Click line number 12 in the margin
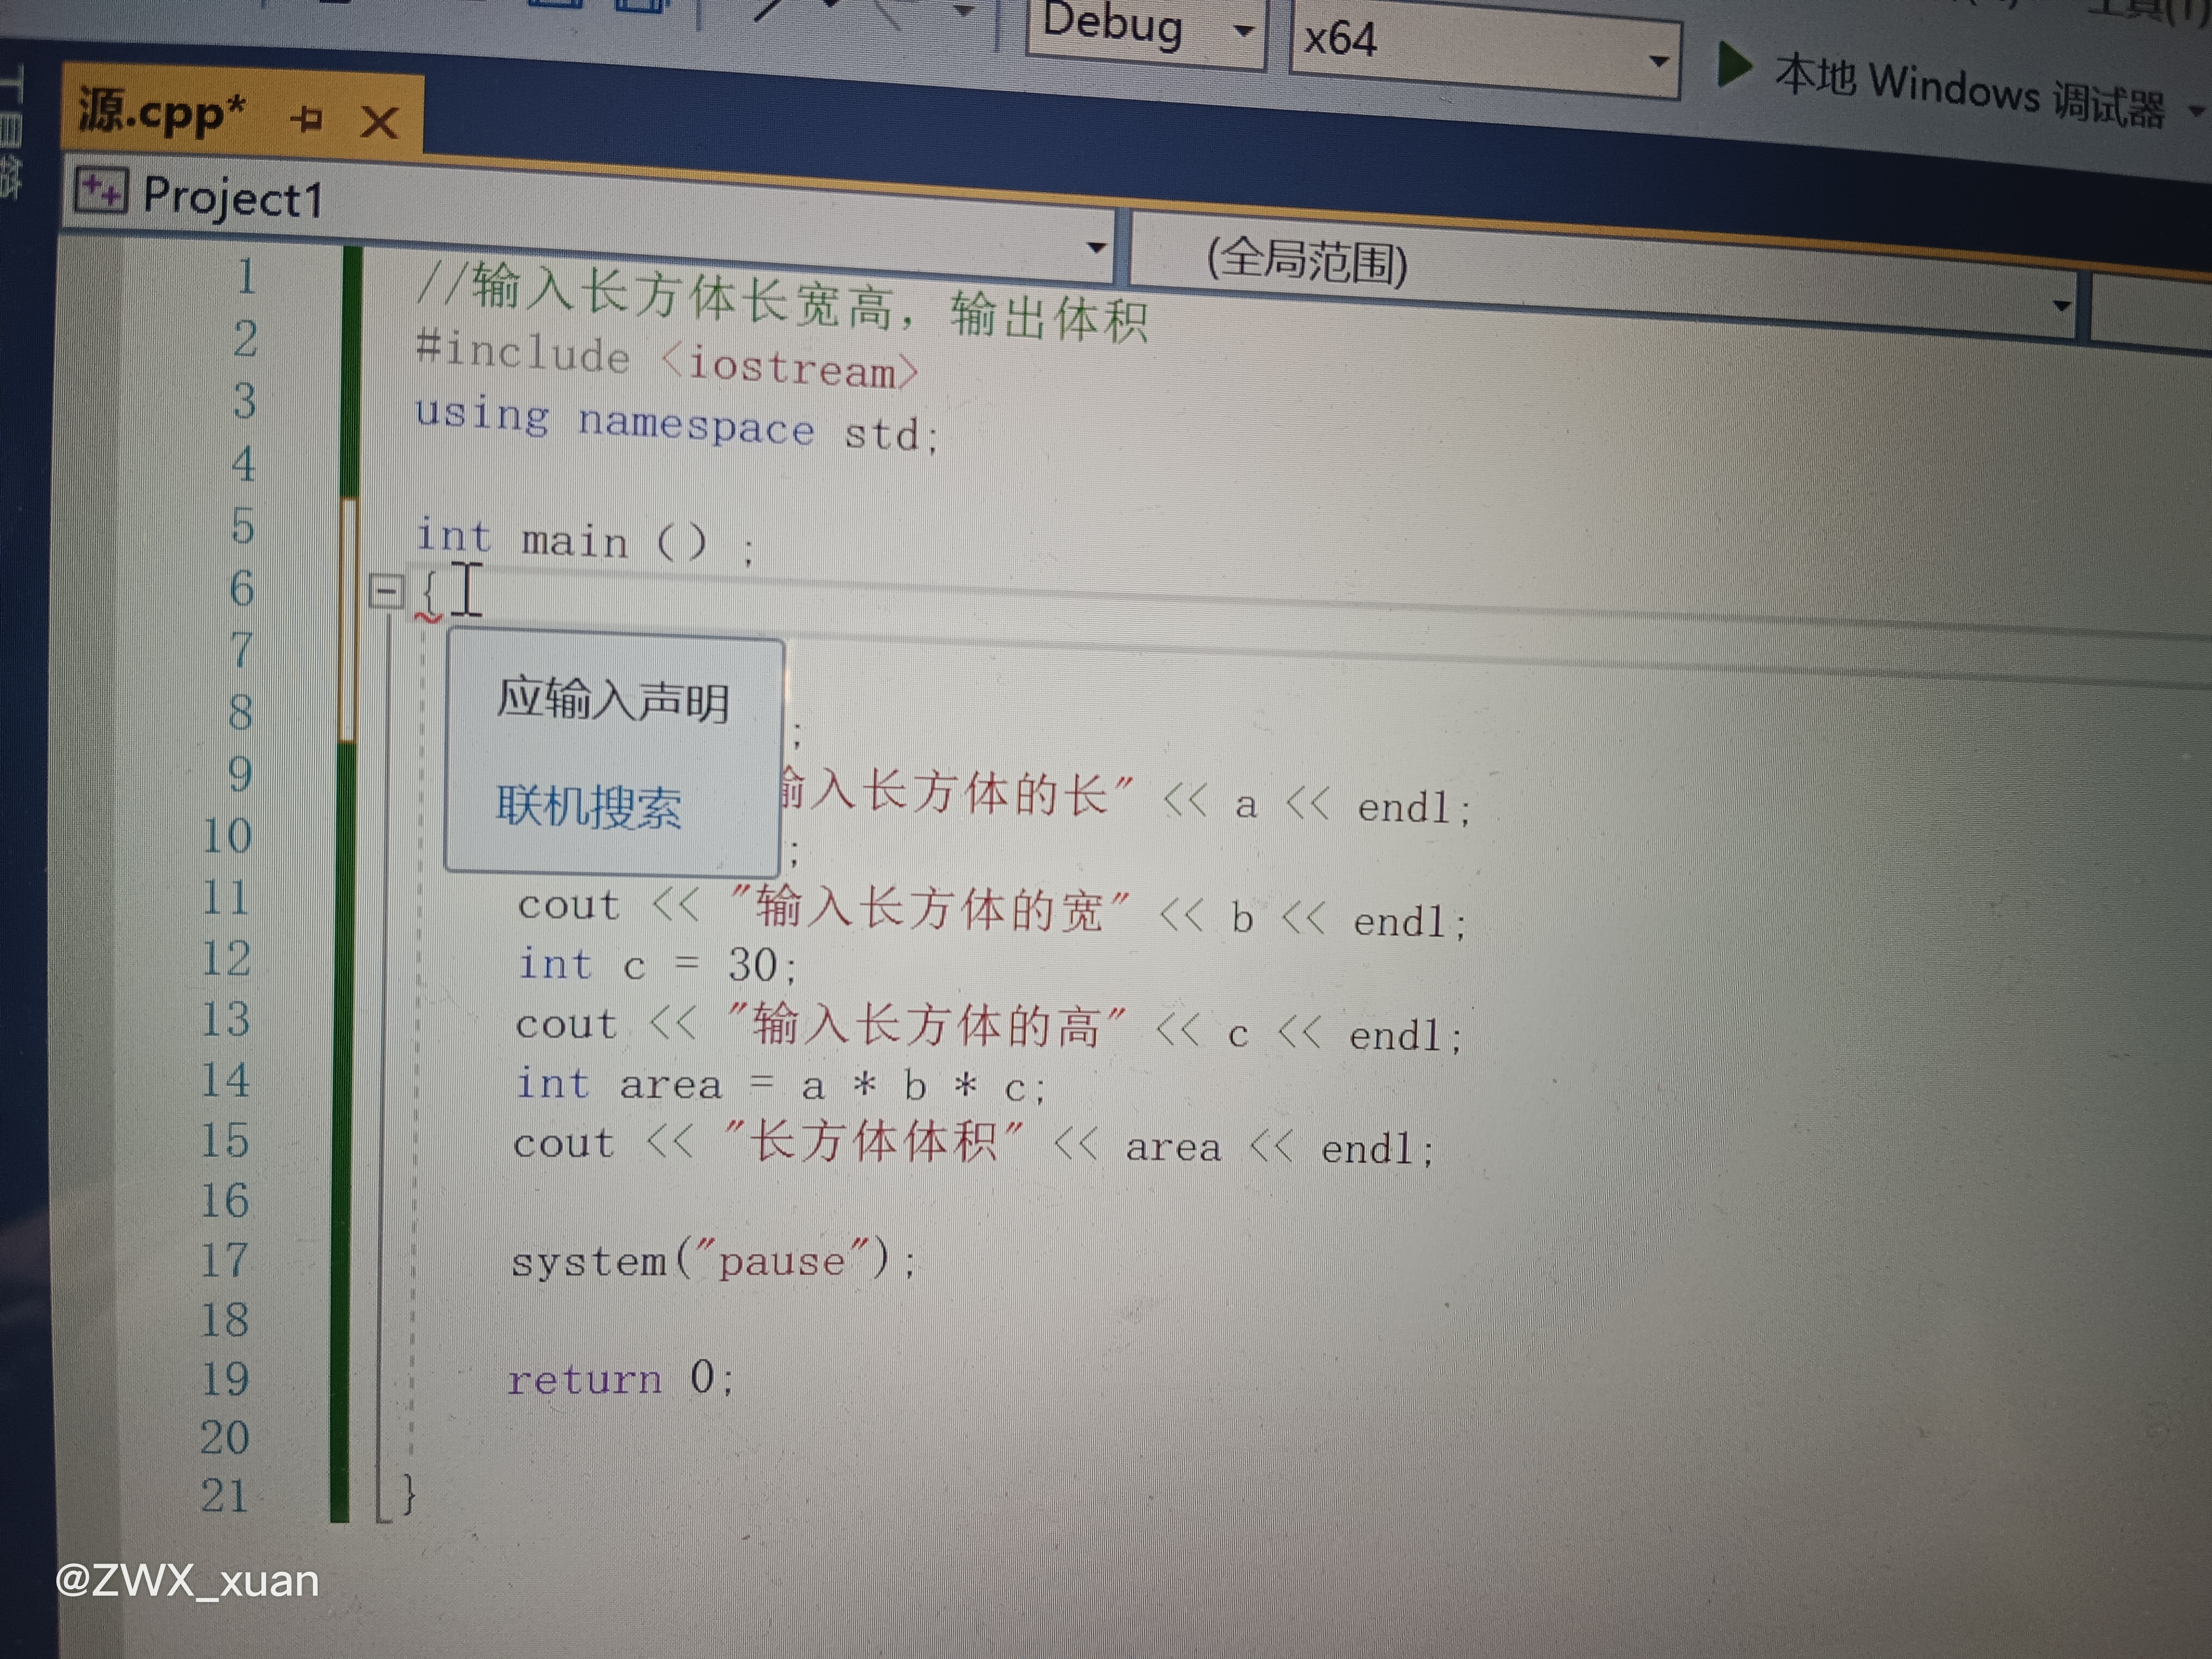2212x1659 pixels. pos(227,958)
